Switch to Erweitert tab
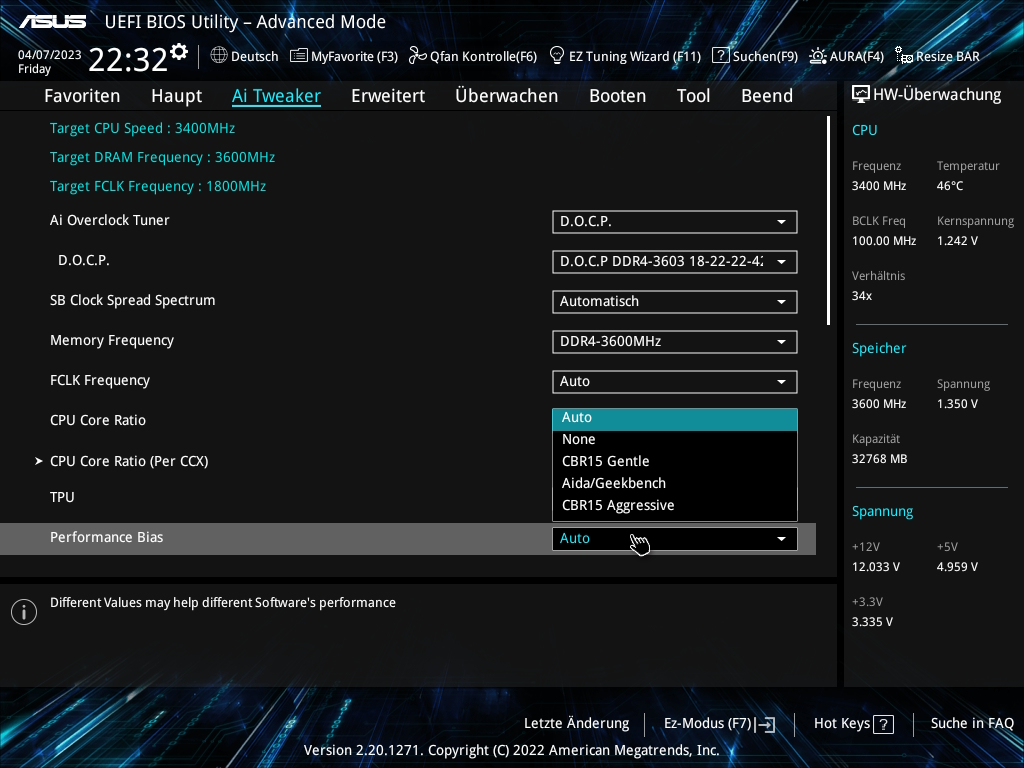 388,96
